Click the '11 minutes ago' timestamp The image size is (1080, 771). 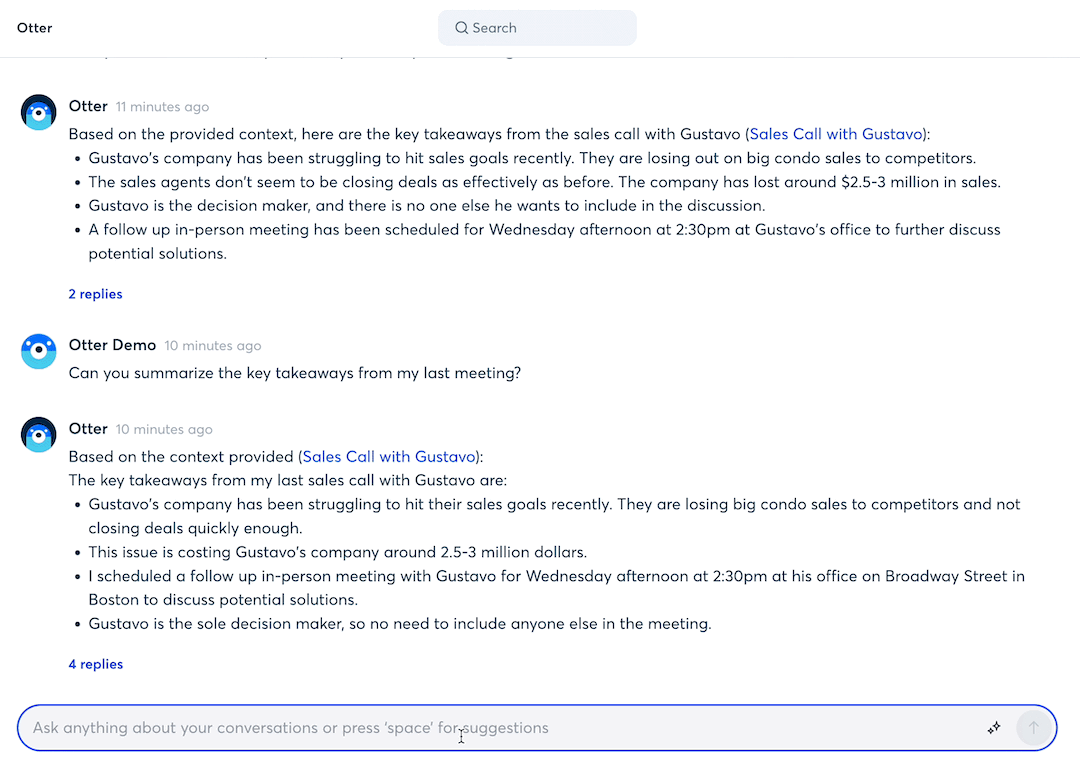click(x=162, y=107)
